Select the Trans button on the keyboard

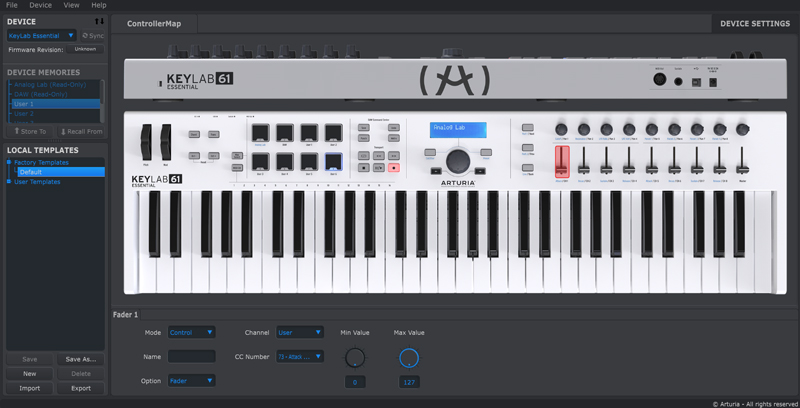(x=214, y=134)
